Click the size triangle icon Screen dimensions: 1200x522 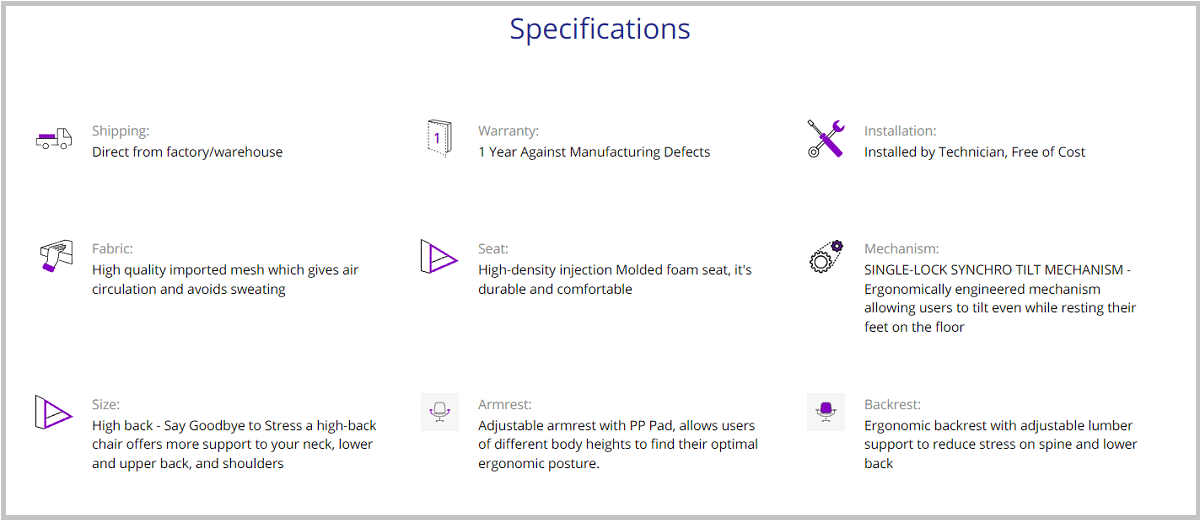point(54,413)
